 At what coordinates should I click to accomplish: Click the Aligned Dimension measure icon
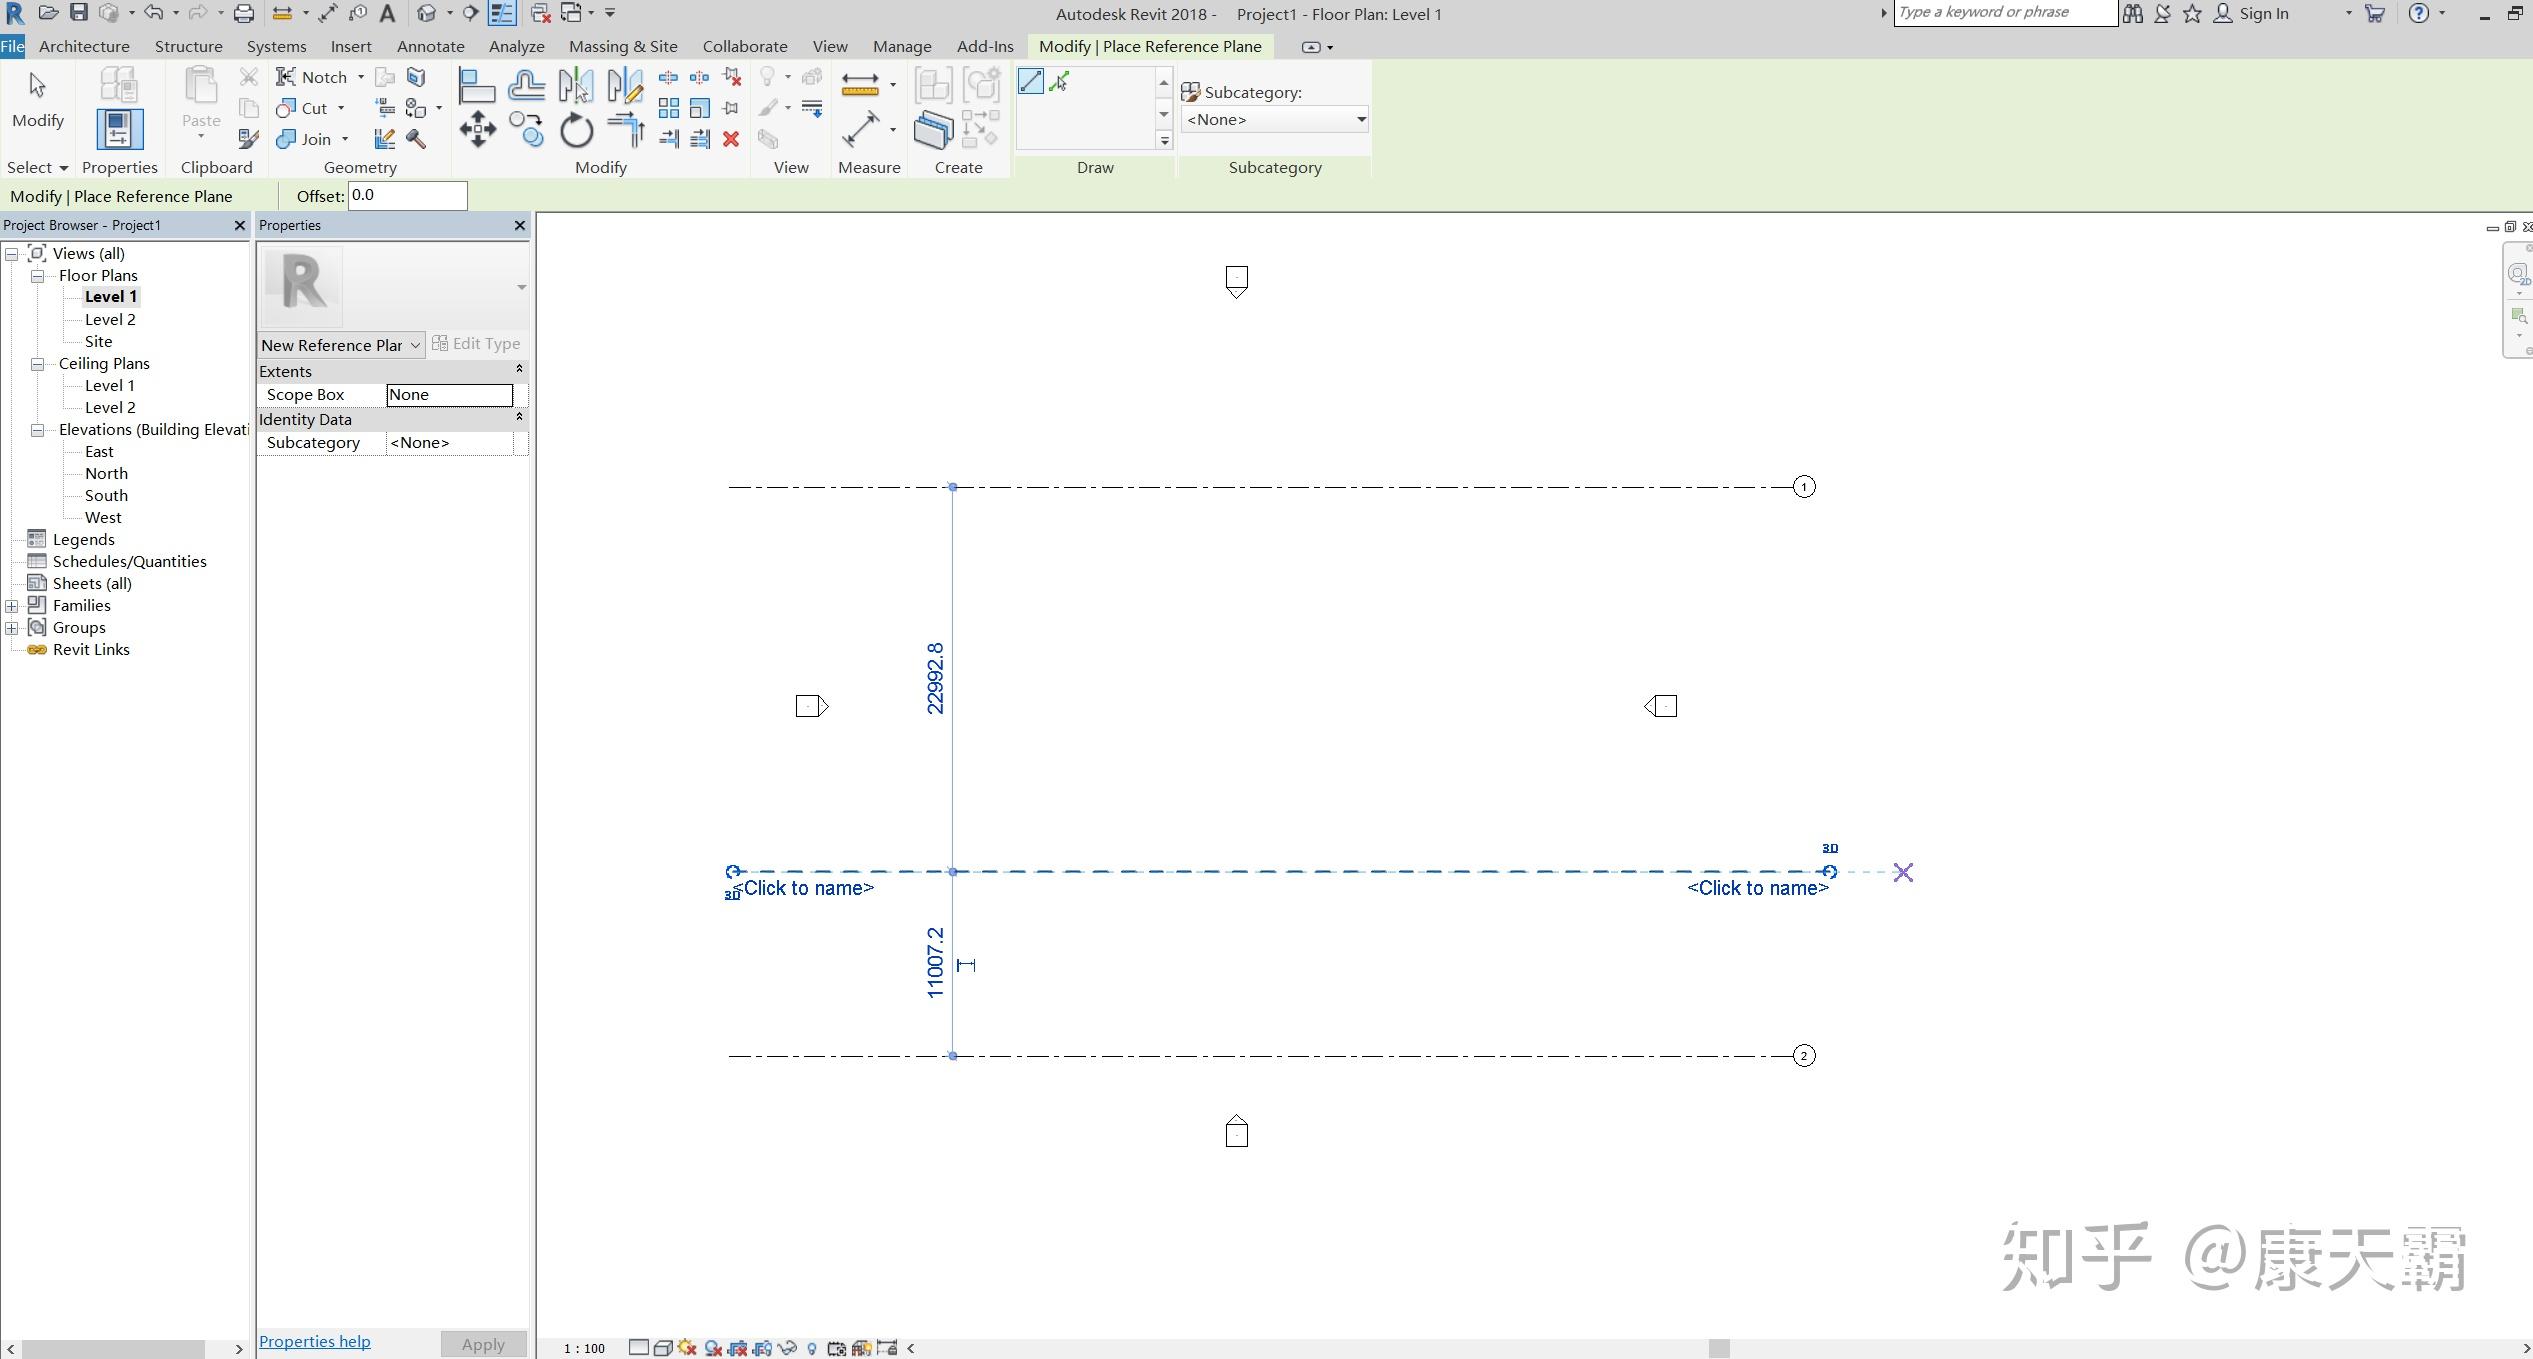click(x=860, y=130)
